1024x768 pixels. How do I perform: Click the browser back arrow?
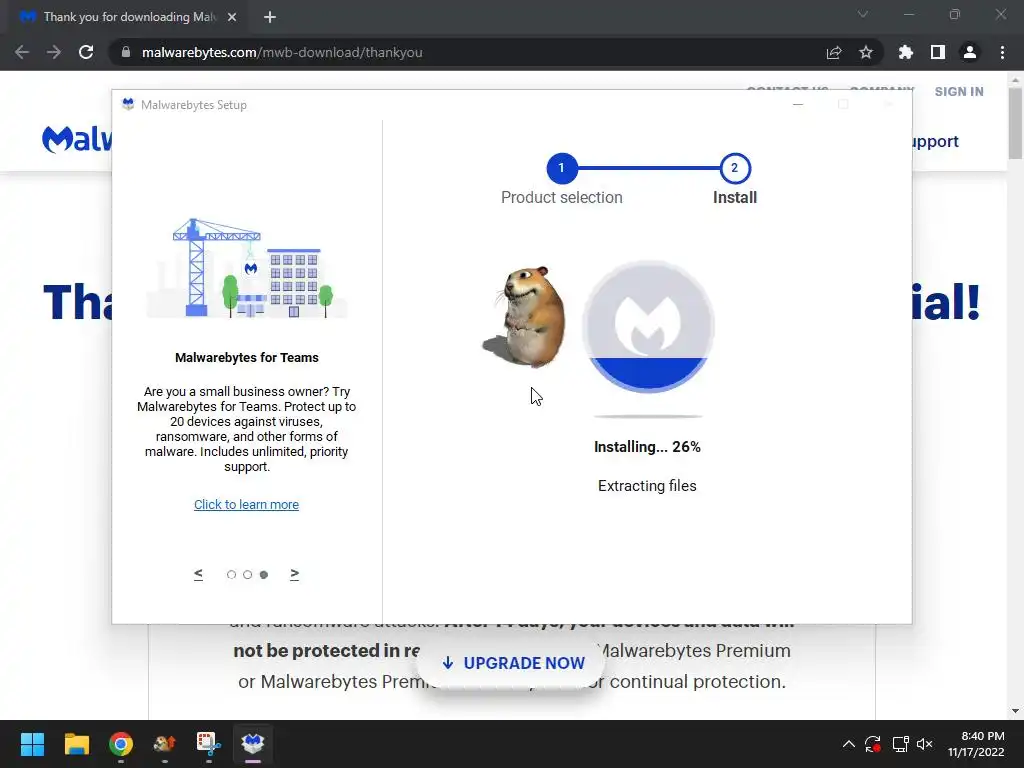pos(22,52)
